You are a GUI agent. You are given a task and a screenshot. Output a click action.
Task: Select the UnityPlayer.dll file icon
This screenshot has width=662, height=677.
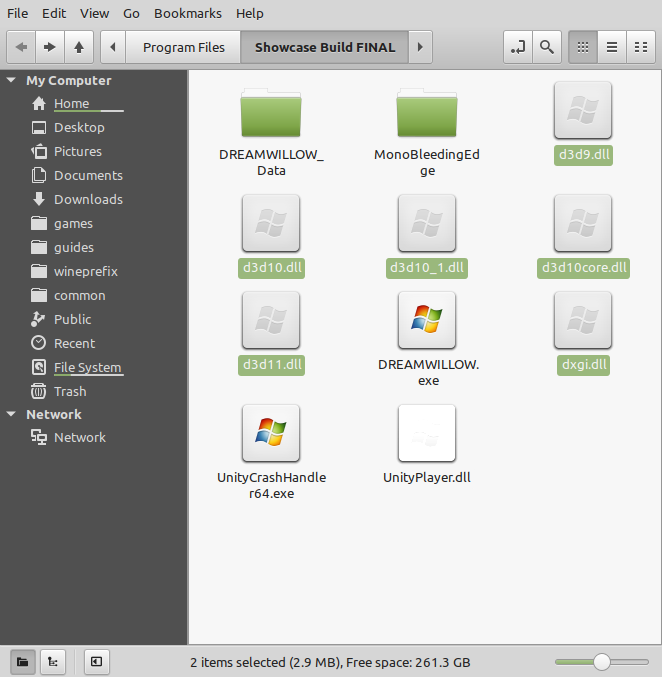(427, 433)
